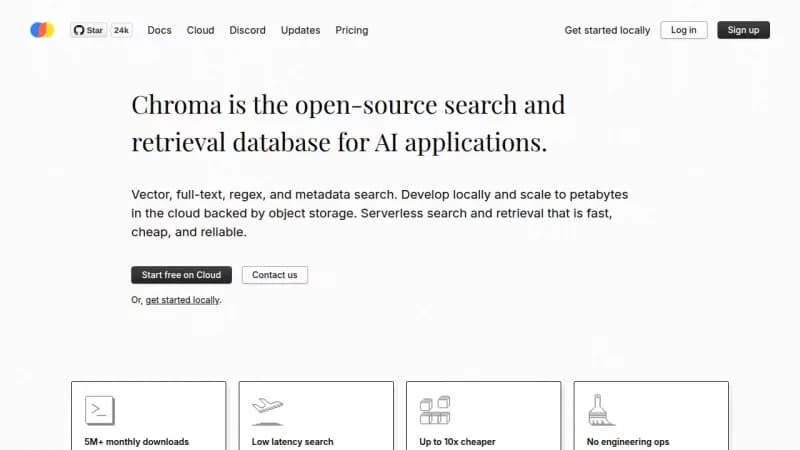Start free on Cloud

point(181,275)
